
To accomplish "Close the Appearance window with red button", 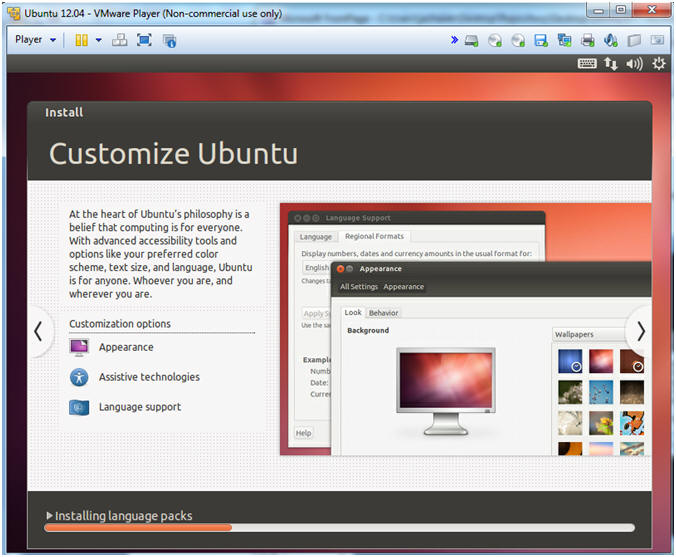I will coord(340,269).
